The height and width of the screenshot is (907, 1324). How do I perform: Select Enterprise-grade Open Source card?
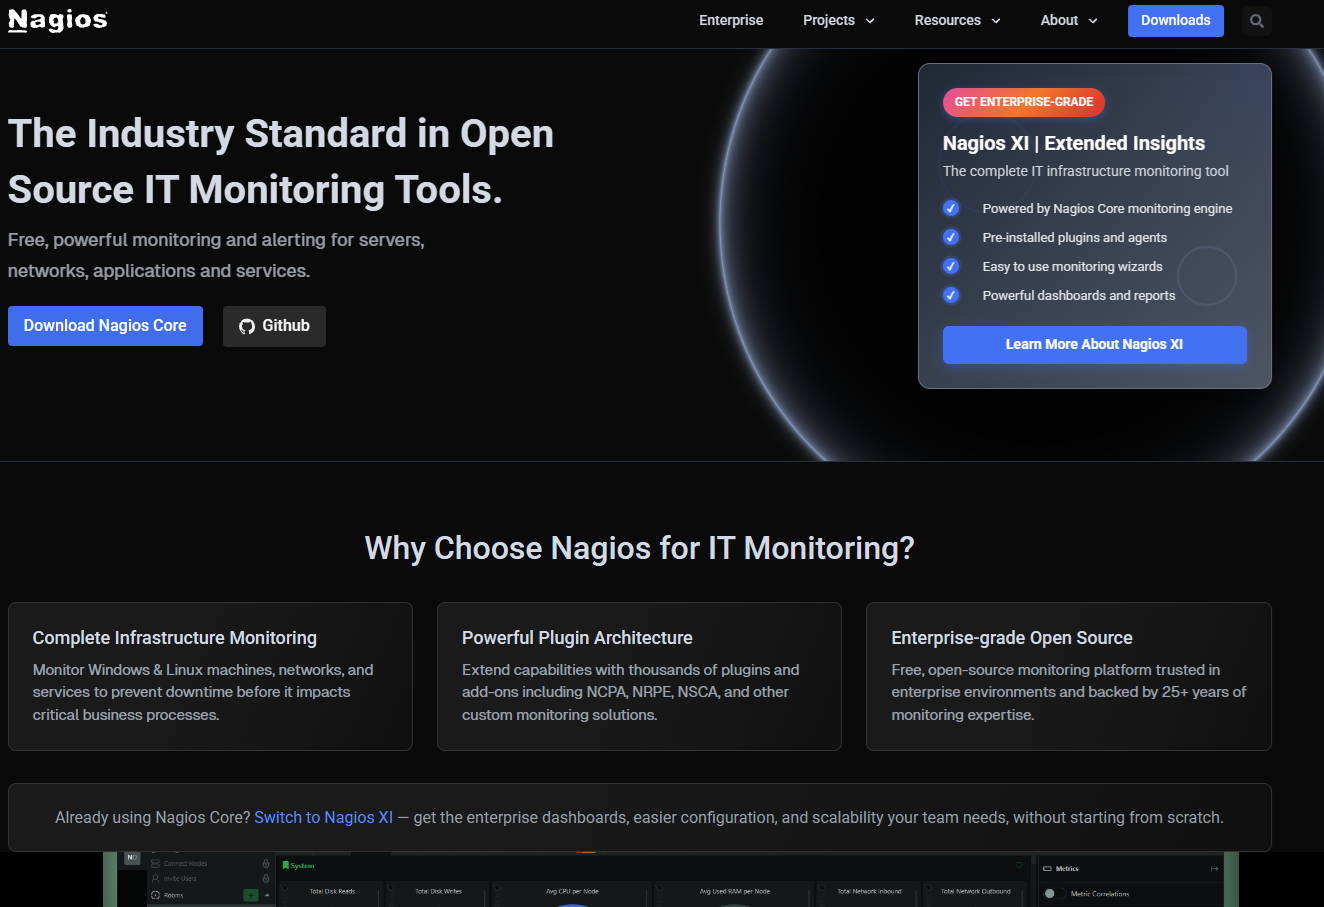[1068, 676]
